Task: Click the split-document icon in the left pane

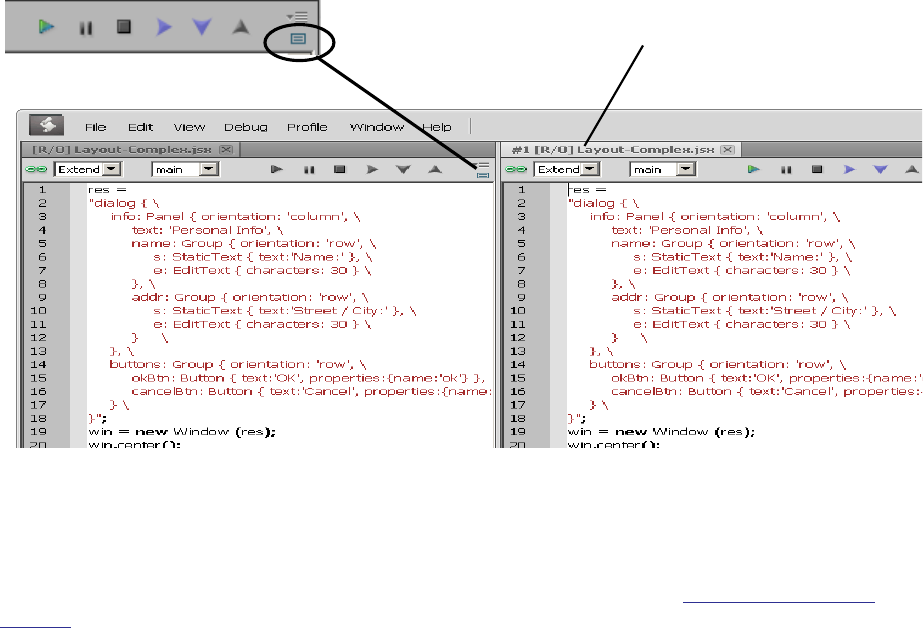Action: [483, 175]
